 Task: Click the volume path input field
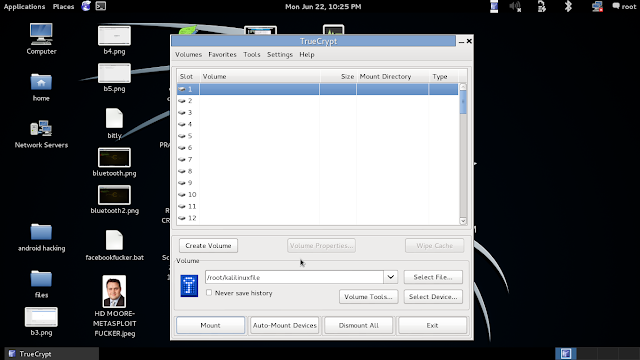[294, 277]
